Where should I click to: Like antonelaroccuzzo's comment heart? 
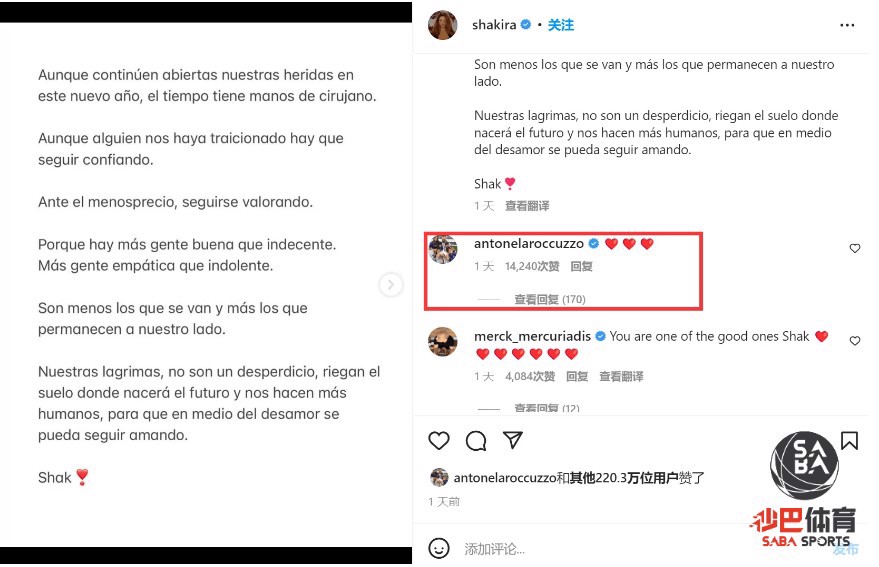(854, 248)
